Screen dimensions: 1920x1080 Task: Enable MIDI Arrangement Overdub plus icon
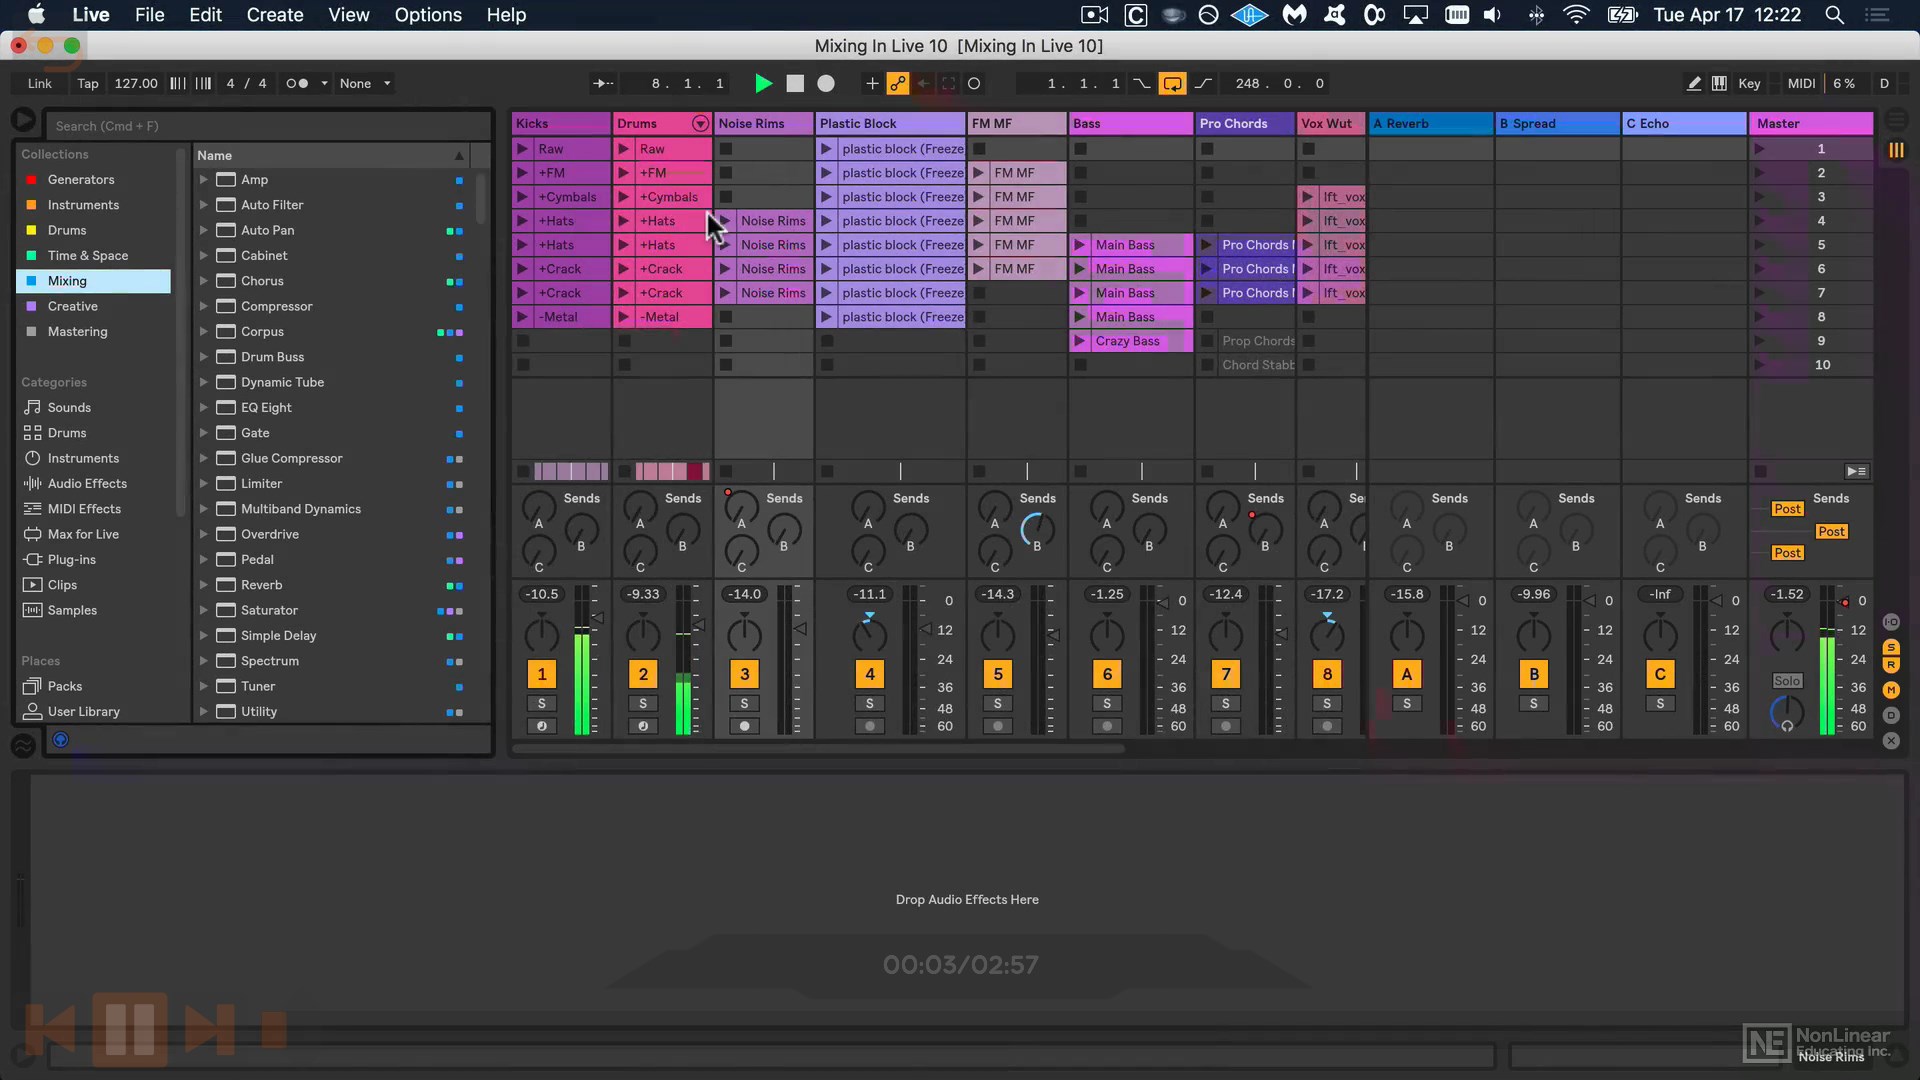[872, 84]
